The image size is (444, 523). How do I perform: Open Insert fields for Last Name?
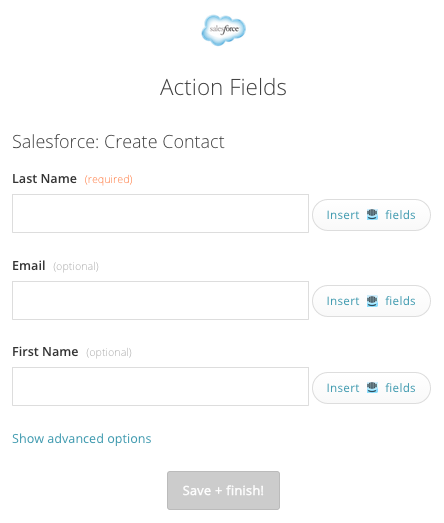[371, 215]
